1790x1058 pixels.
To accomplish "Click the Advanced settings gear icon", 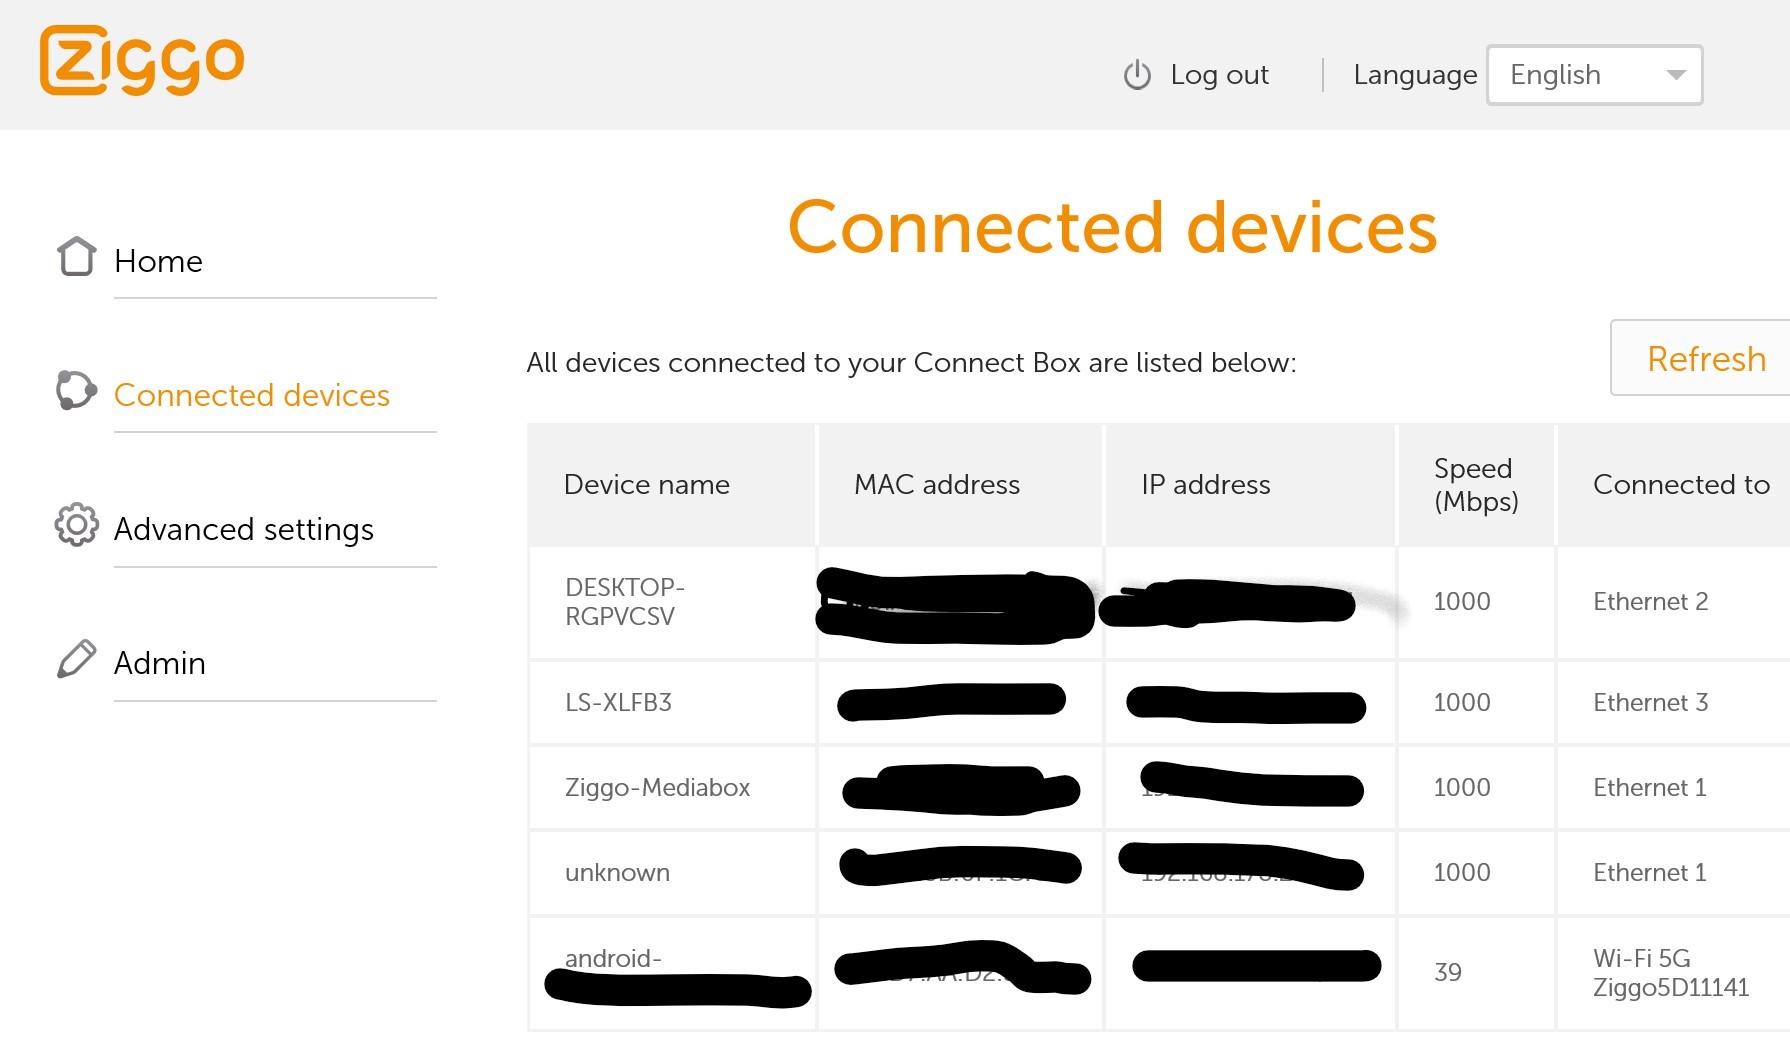I will (x=76, y=525).
